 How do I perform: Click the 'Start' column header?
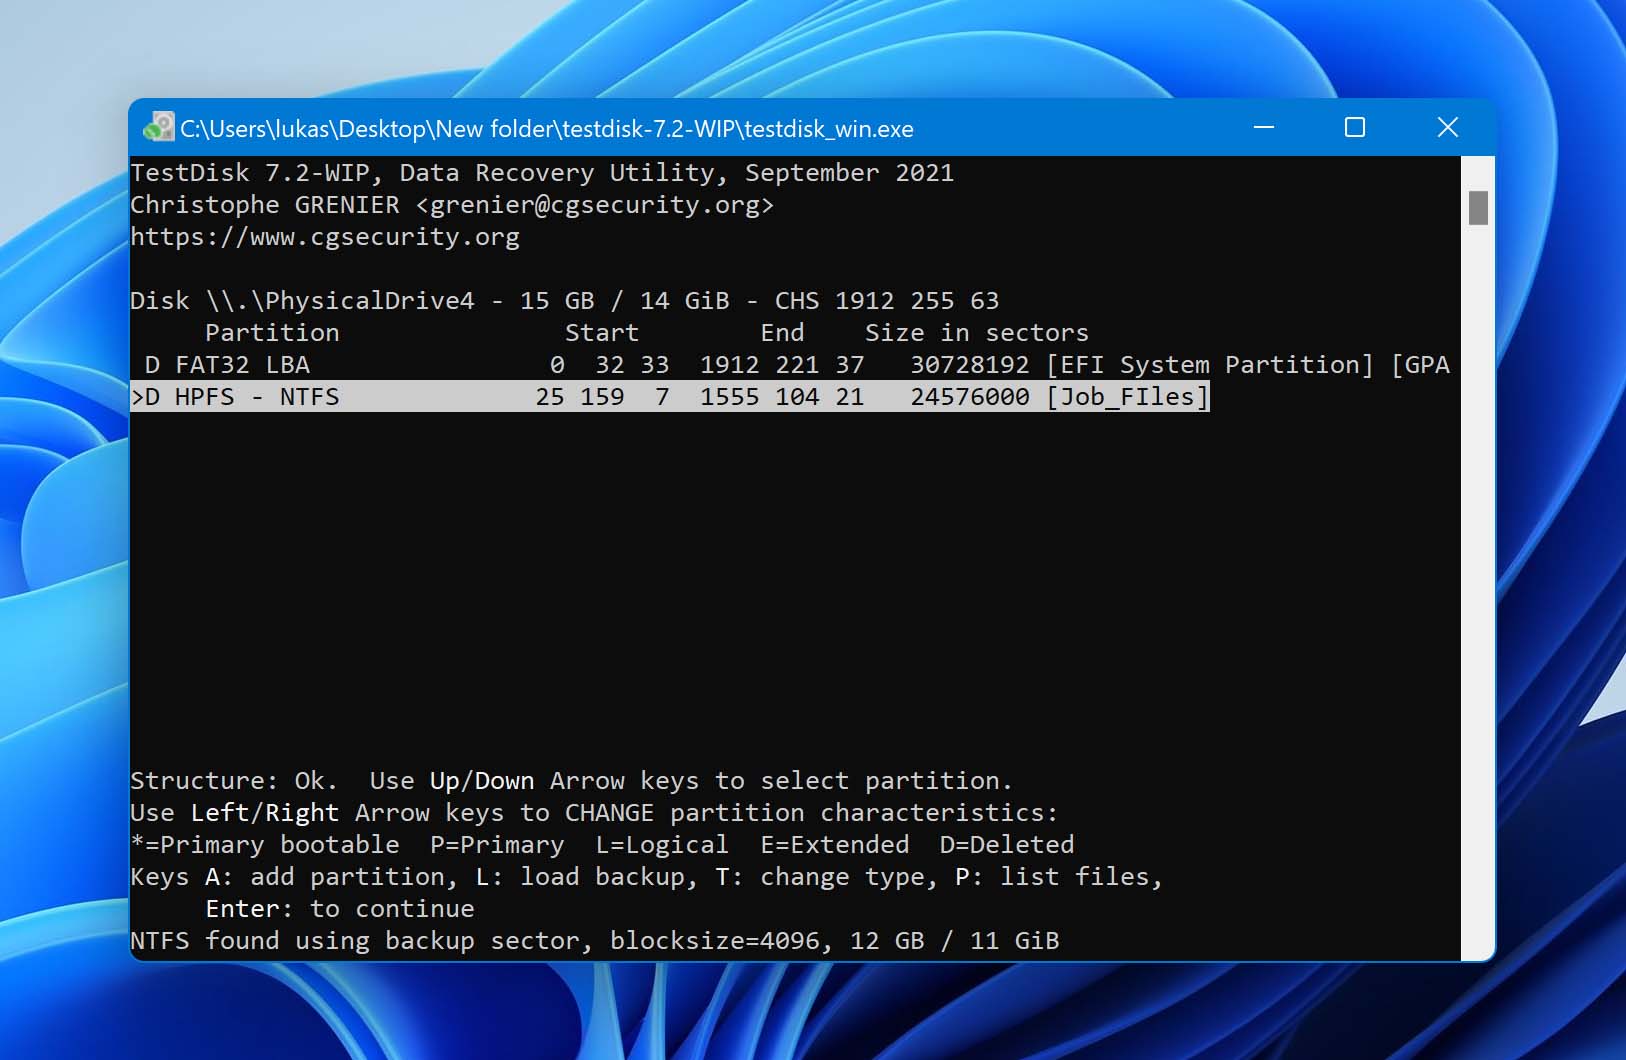click(601, 333)
